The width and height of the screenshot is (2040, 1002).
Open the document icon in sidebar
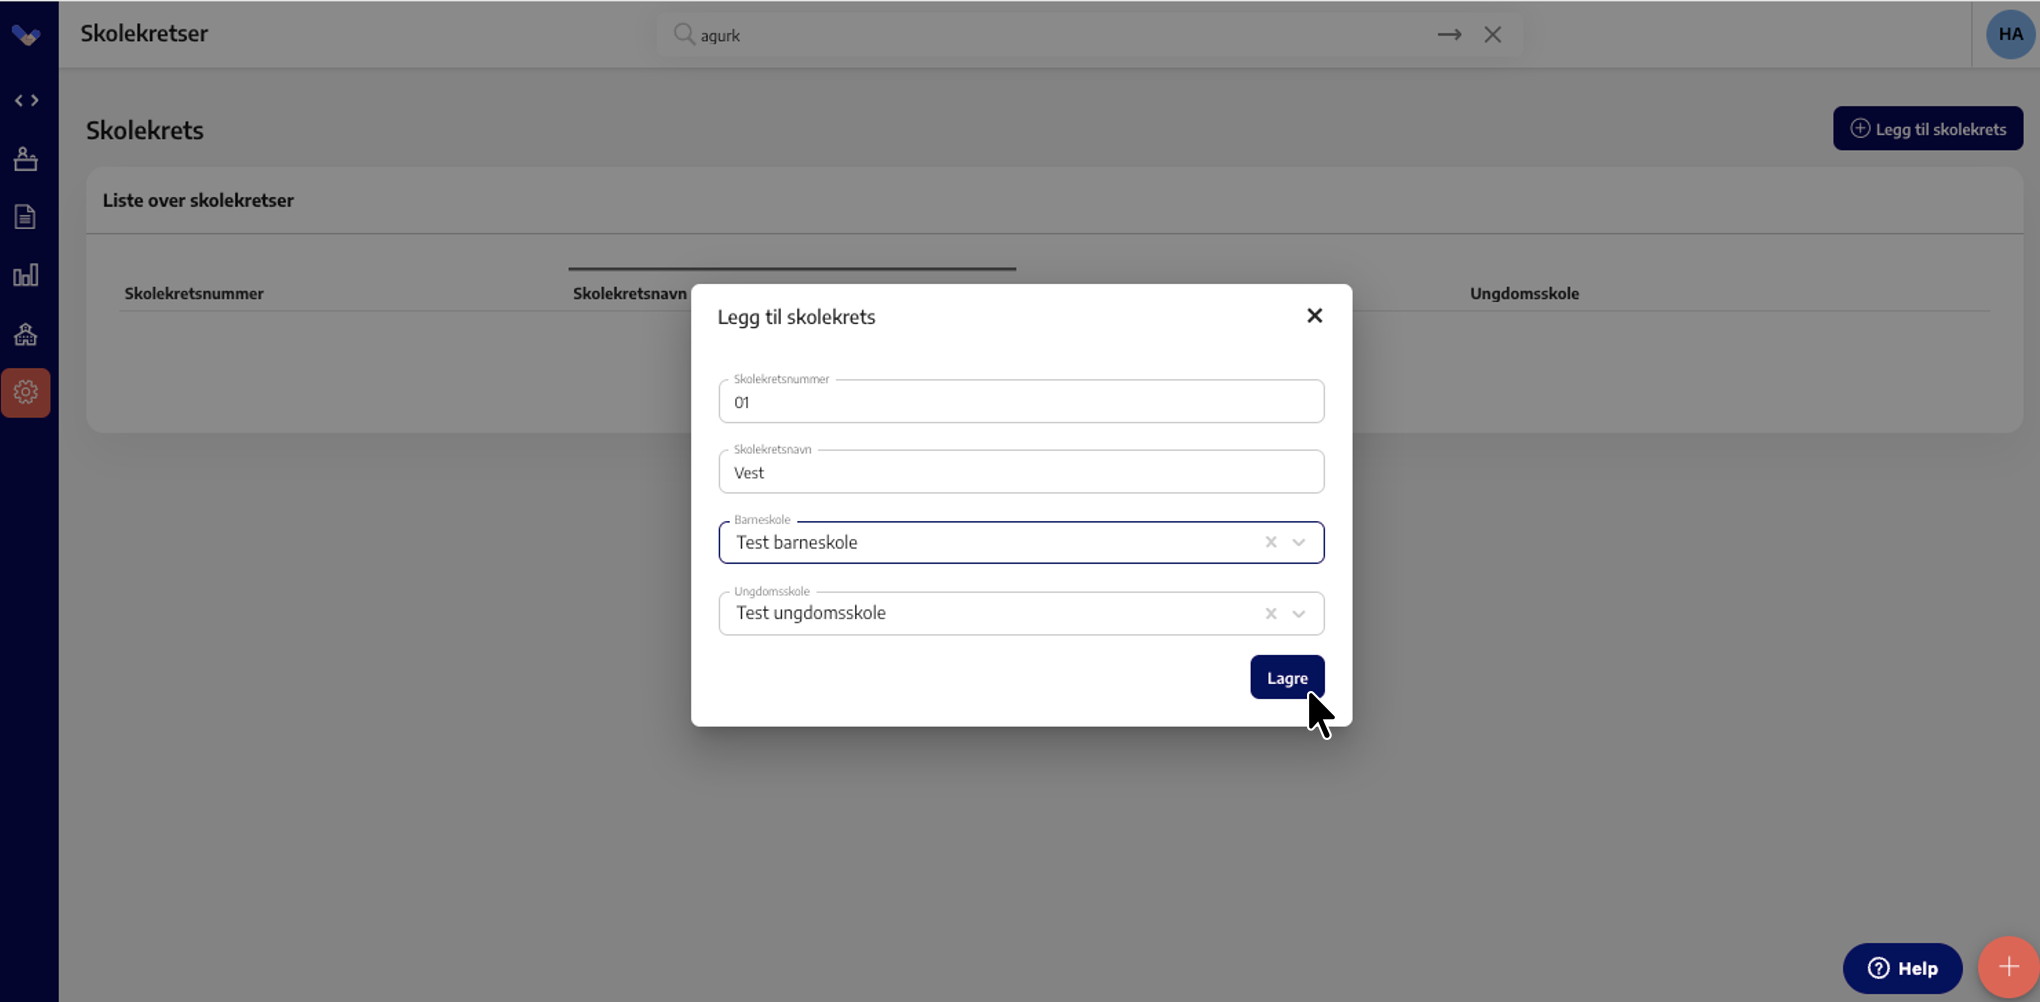pos(26,217)
